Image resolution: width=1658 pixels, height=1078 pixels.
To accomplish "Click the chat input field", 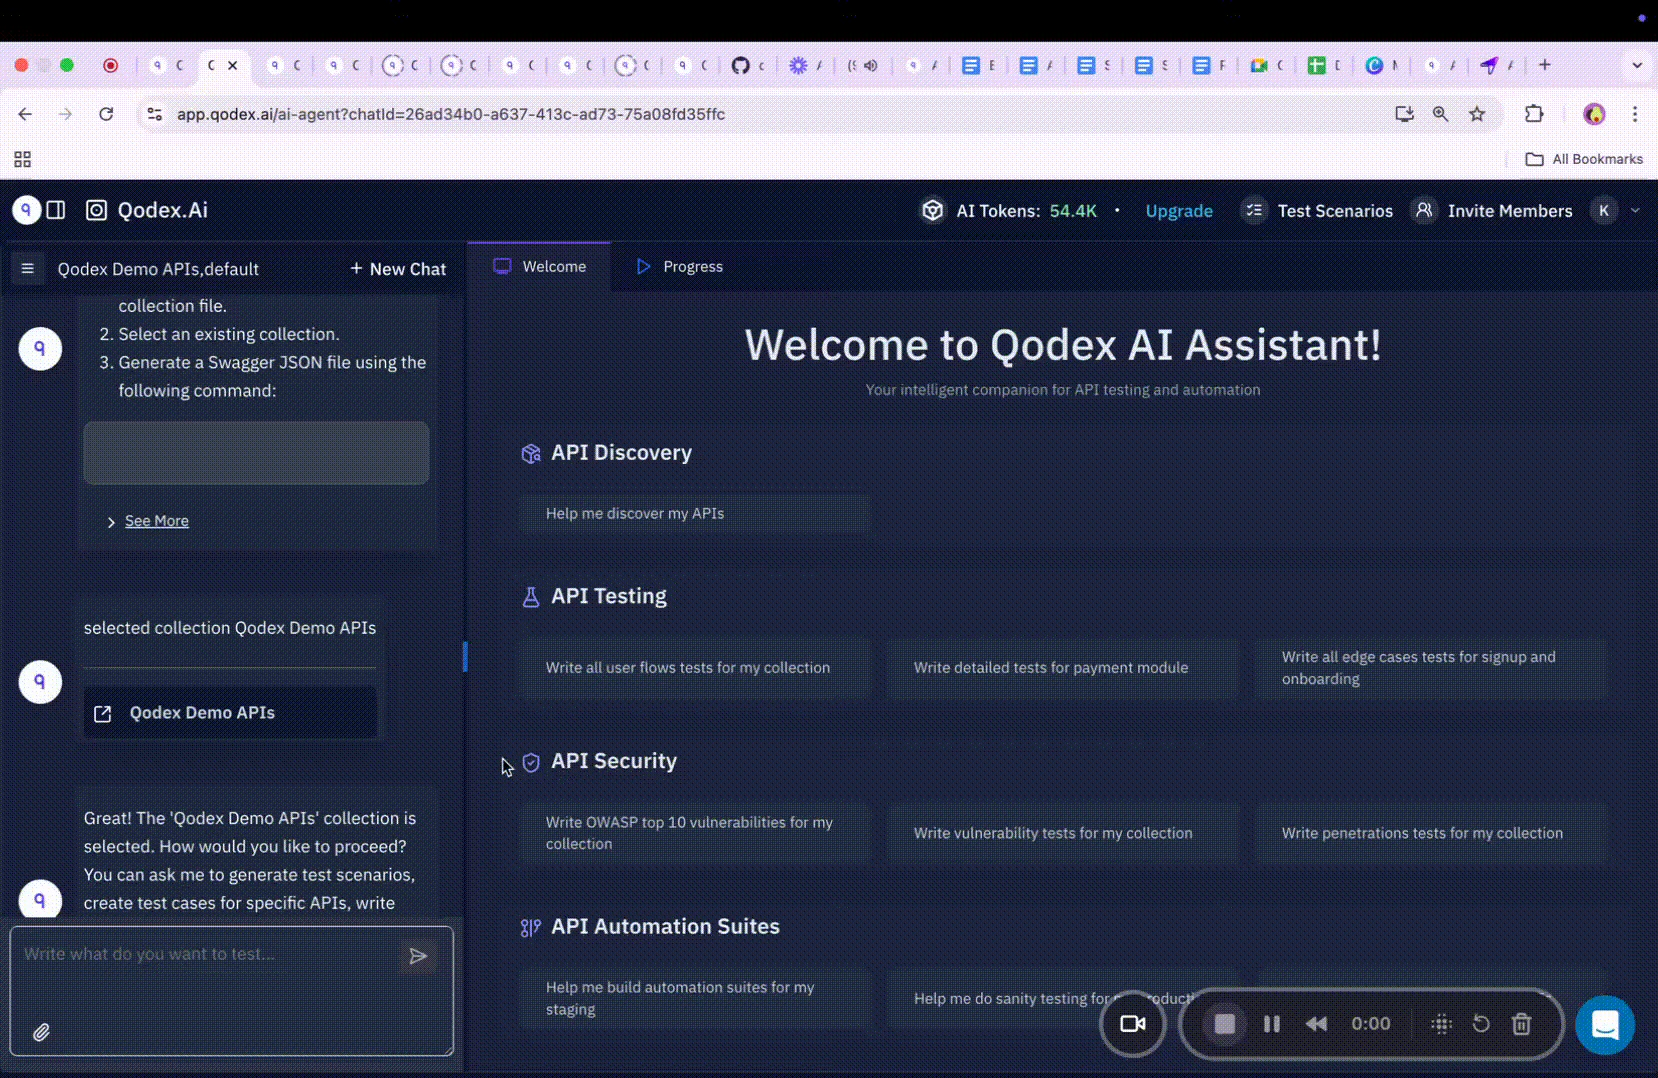I will (200, 954).
